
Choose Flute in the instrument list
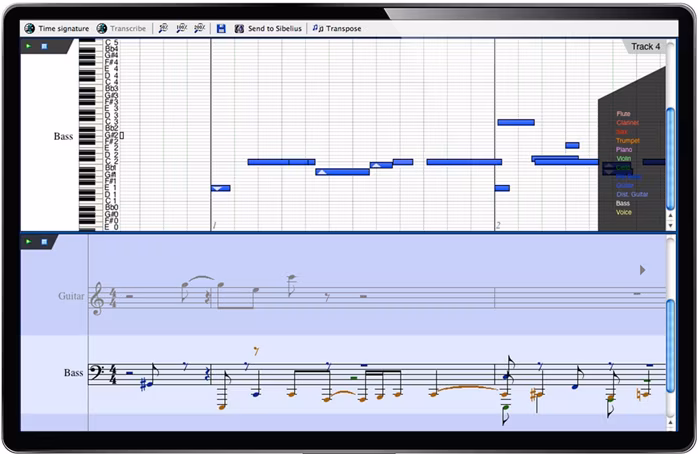[x=623, y=114]
